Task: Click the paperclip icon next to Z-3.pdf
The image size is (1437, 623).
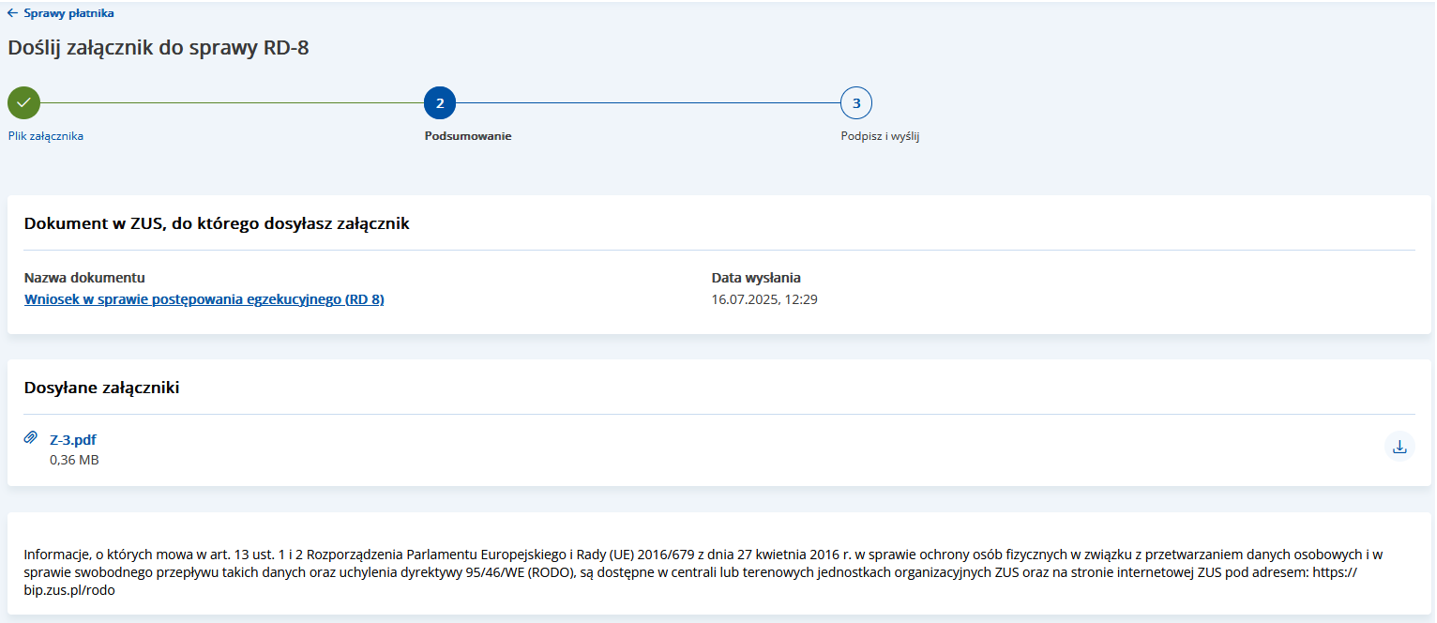Action: (x=31, y=438)
